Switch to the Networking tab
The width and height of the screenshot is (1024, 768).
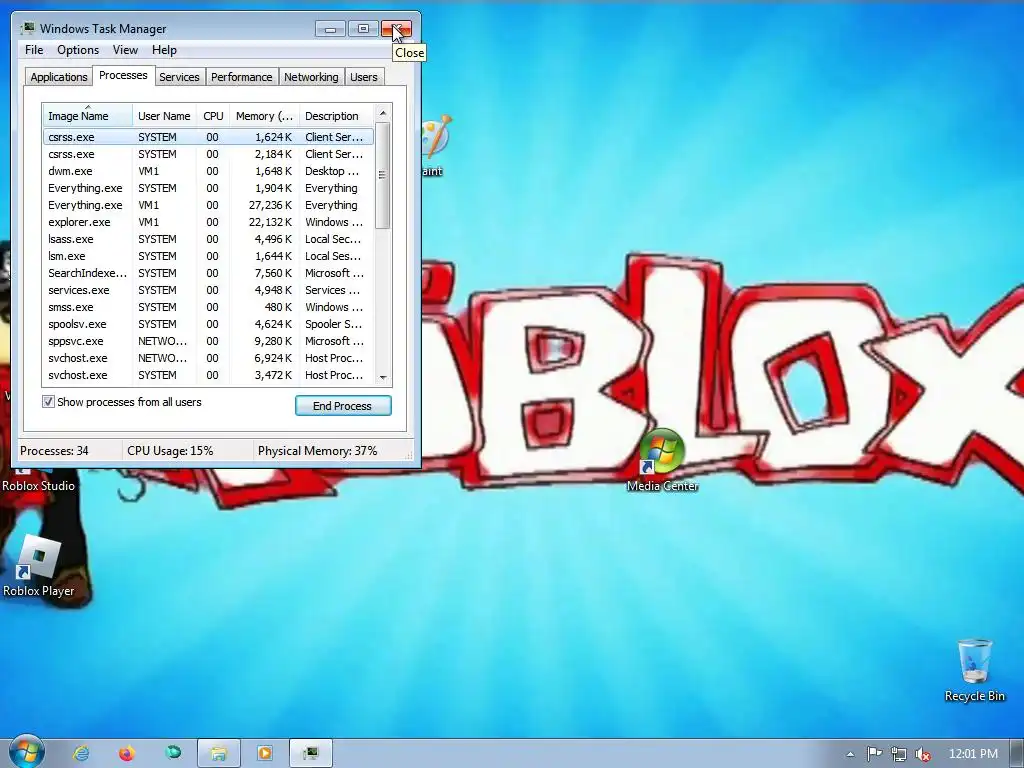[x=311, y=77]
